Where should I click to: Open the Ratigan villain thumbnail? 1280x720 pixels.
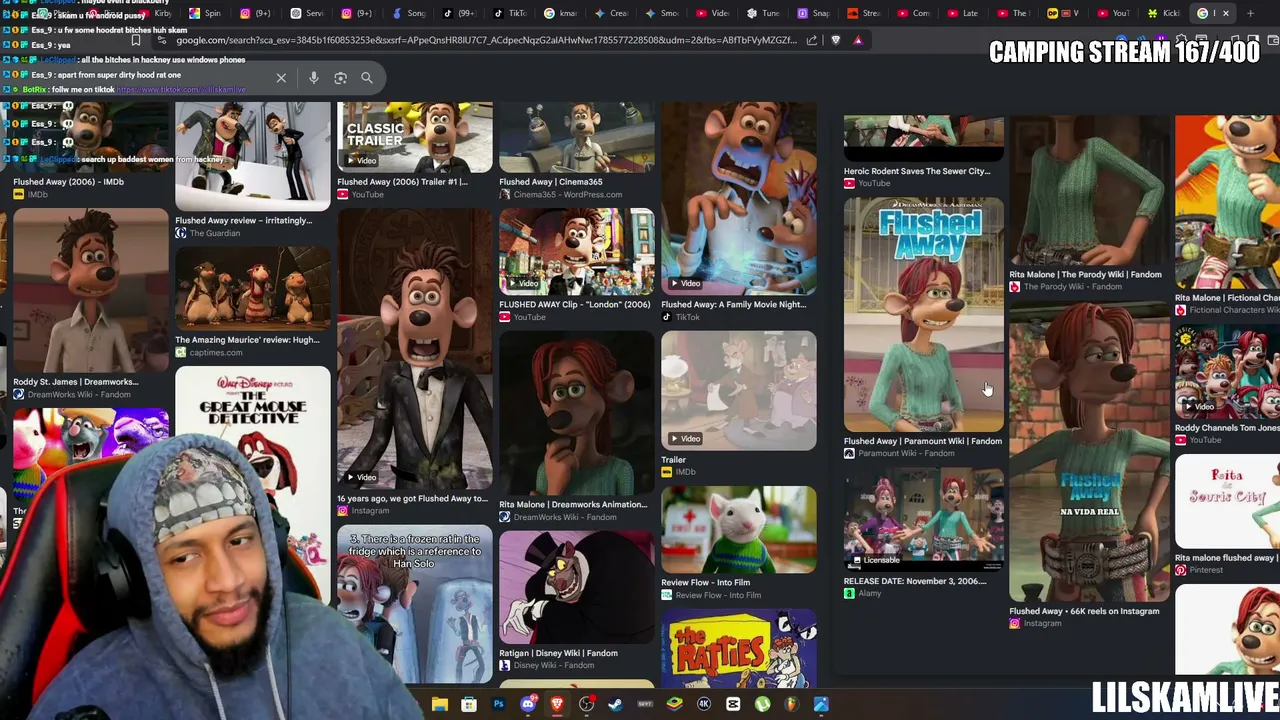pyautogui.click(x=577, y=586)
